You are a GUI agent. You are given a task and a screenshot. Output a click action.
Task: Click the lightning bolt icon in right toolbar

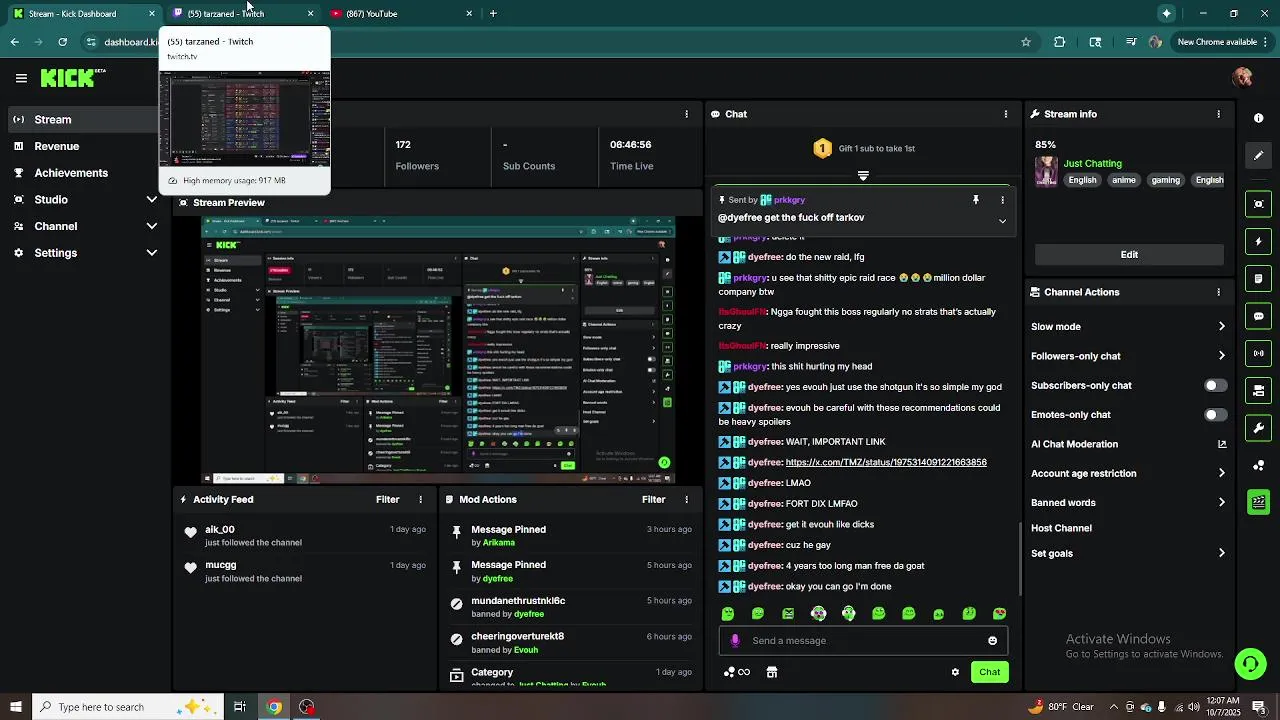[1258, 241]
